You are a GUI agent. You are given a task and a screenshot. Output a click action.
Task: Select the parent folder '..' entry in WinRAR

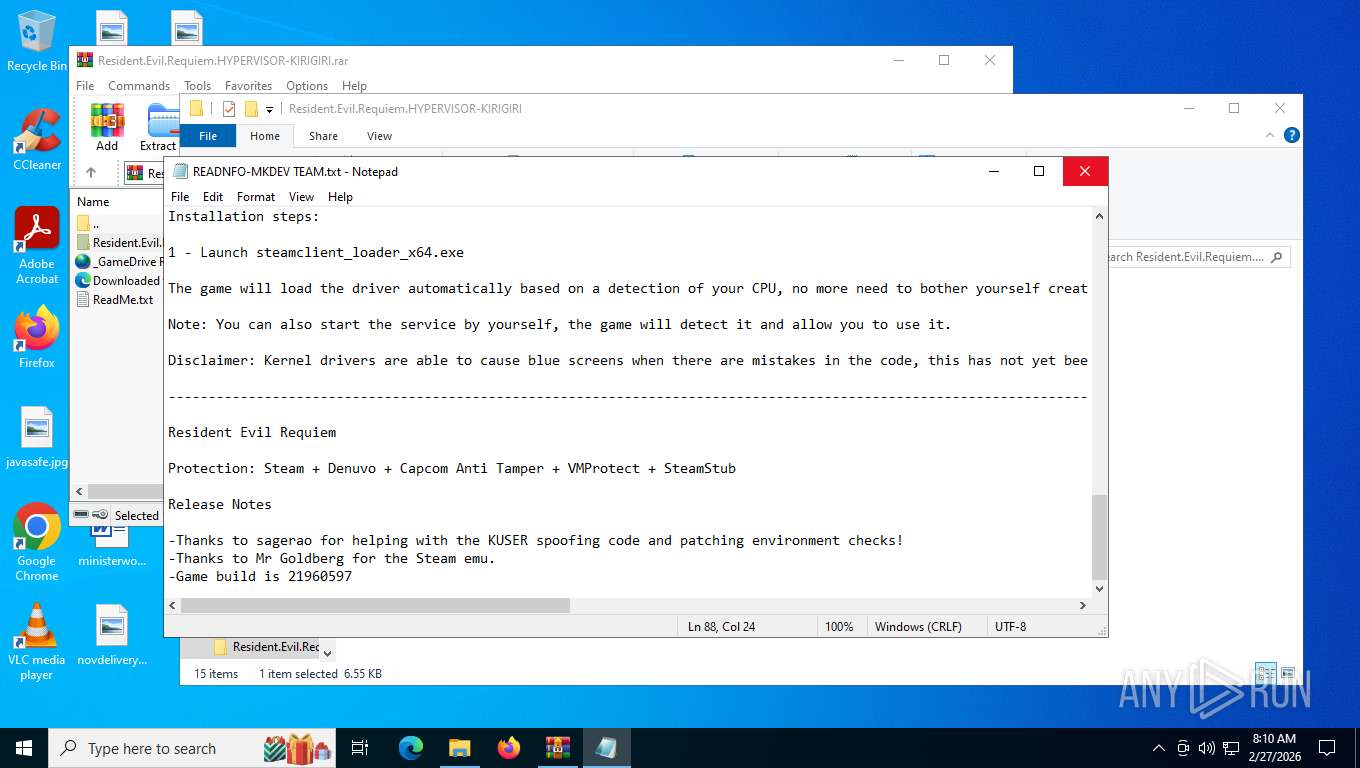tap(95, 223)
